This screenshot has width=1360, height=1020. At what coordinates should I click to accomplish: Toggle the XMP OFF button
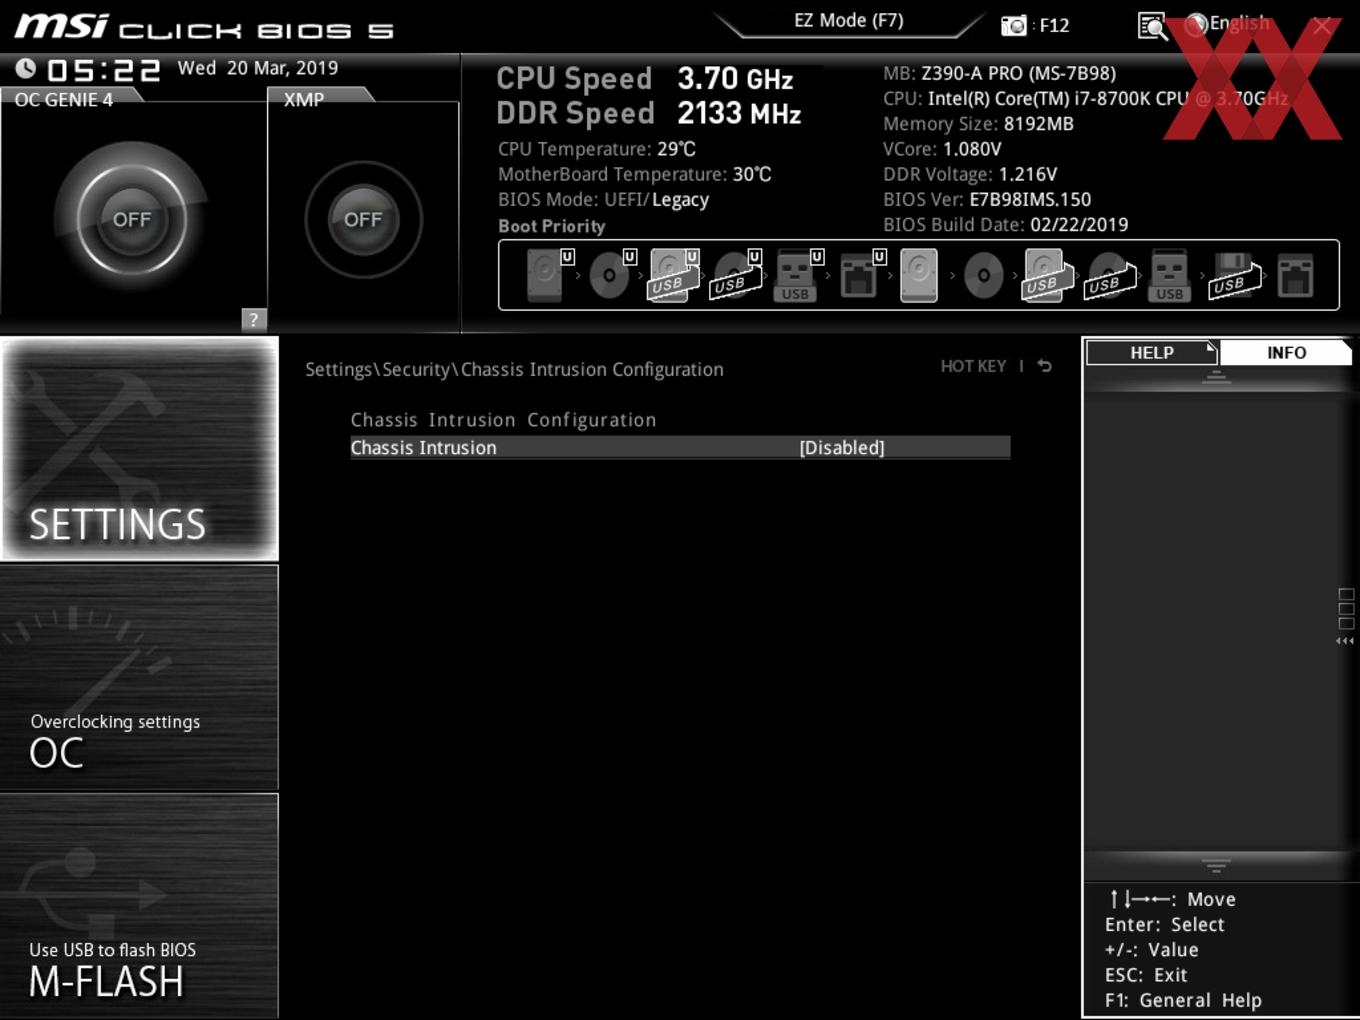coord(363,219)
